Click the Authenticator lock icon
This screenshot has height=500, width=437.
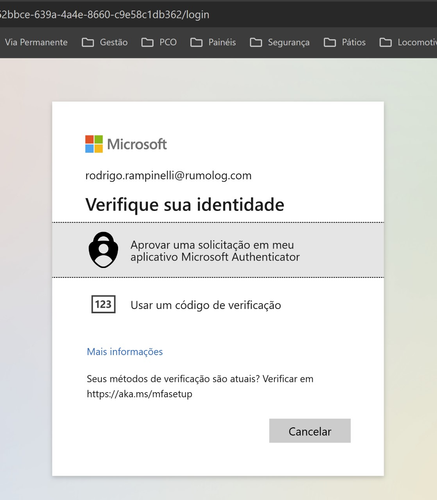[103, 250]
